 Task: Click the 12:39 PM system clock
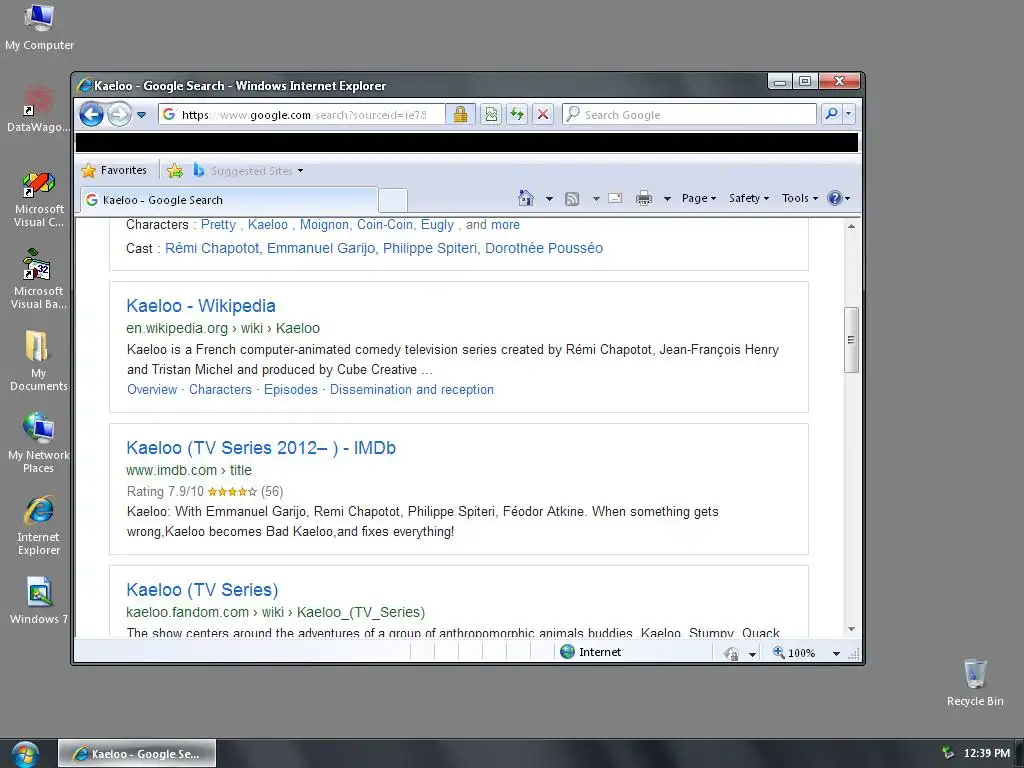pos(986,754)
